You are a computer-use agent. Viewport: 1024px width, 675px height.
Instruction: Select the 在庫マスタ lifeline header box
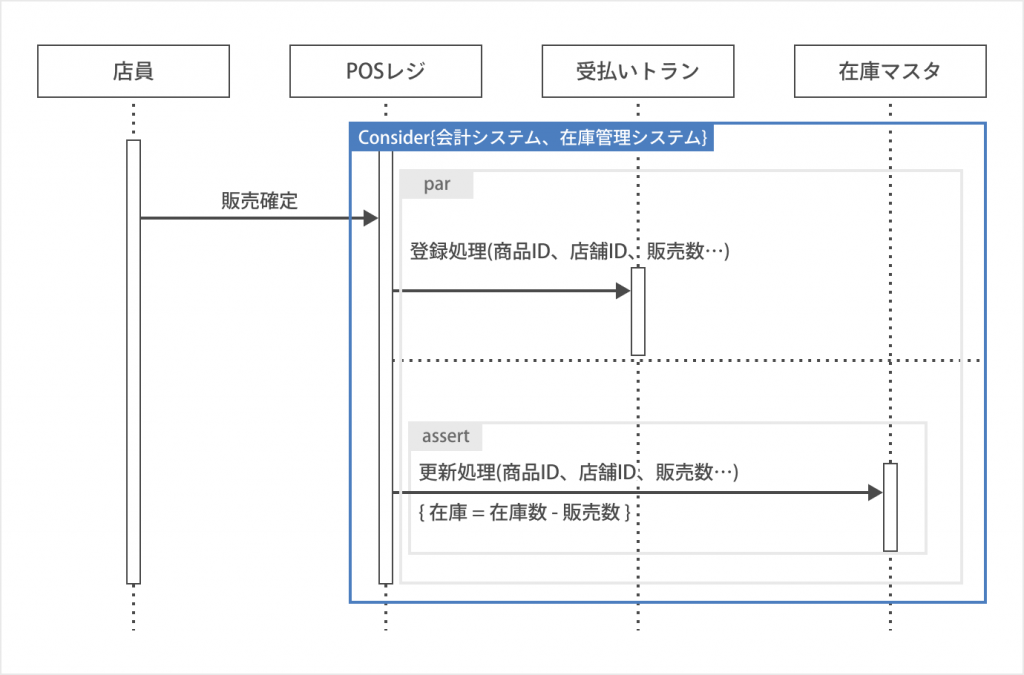(889, 72)
